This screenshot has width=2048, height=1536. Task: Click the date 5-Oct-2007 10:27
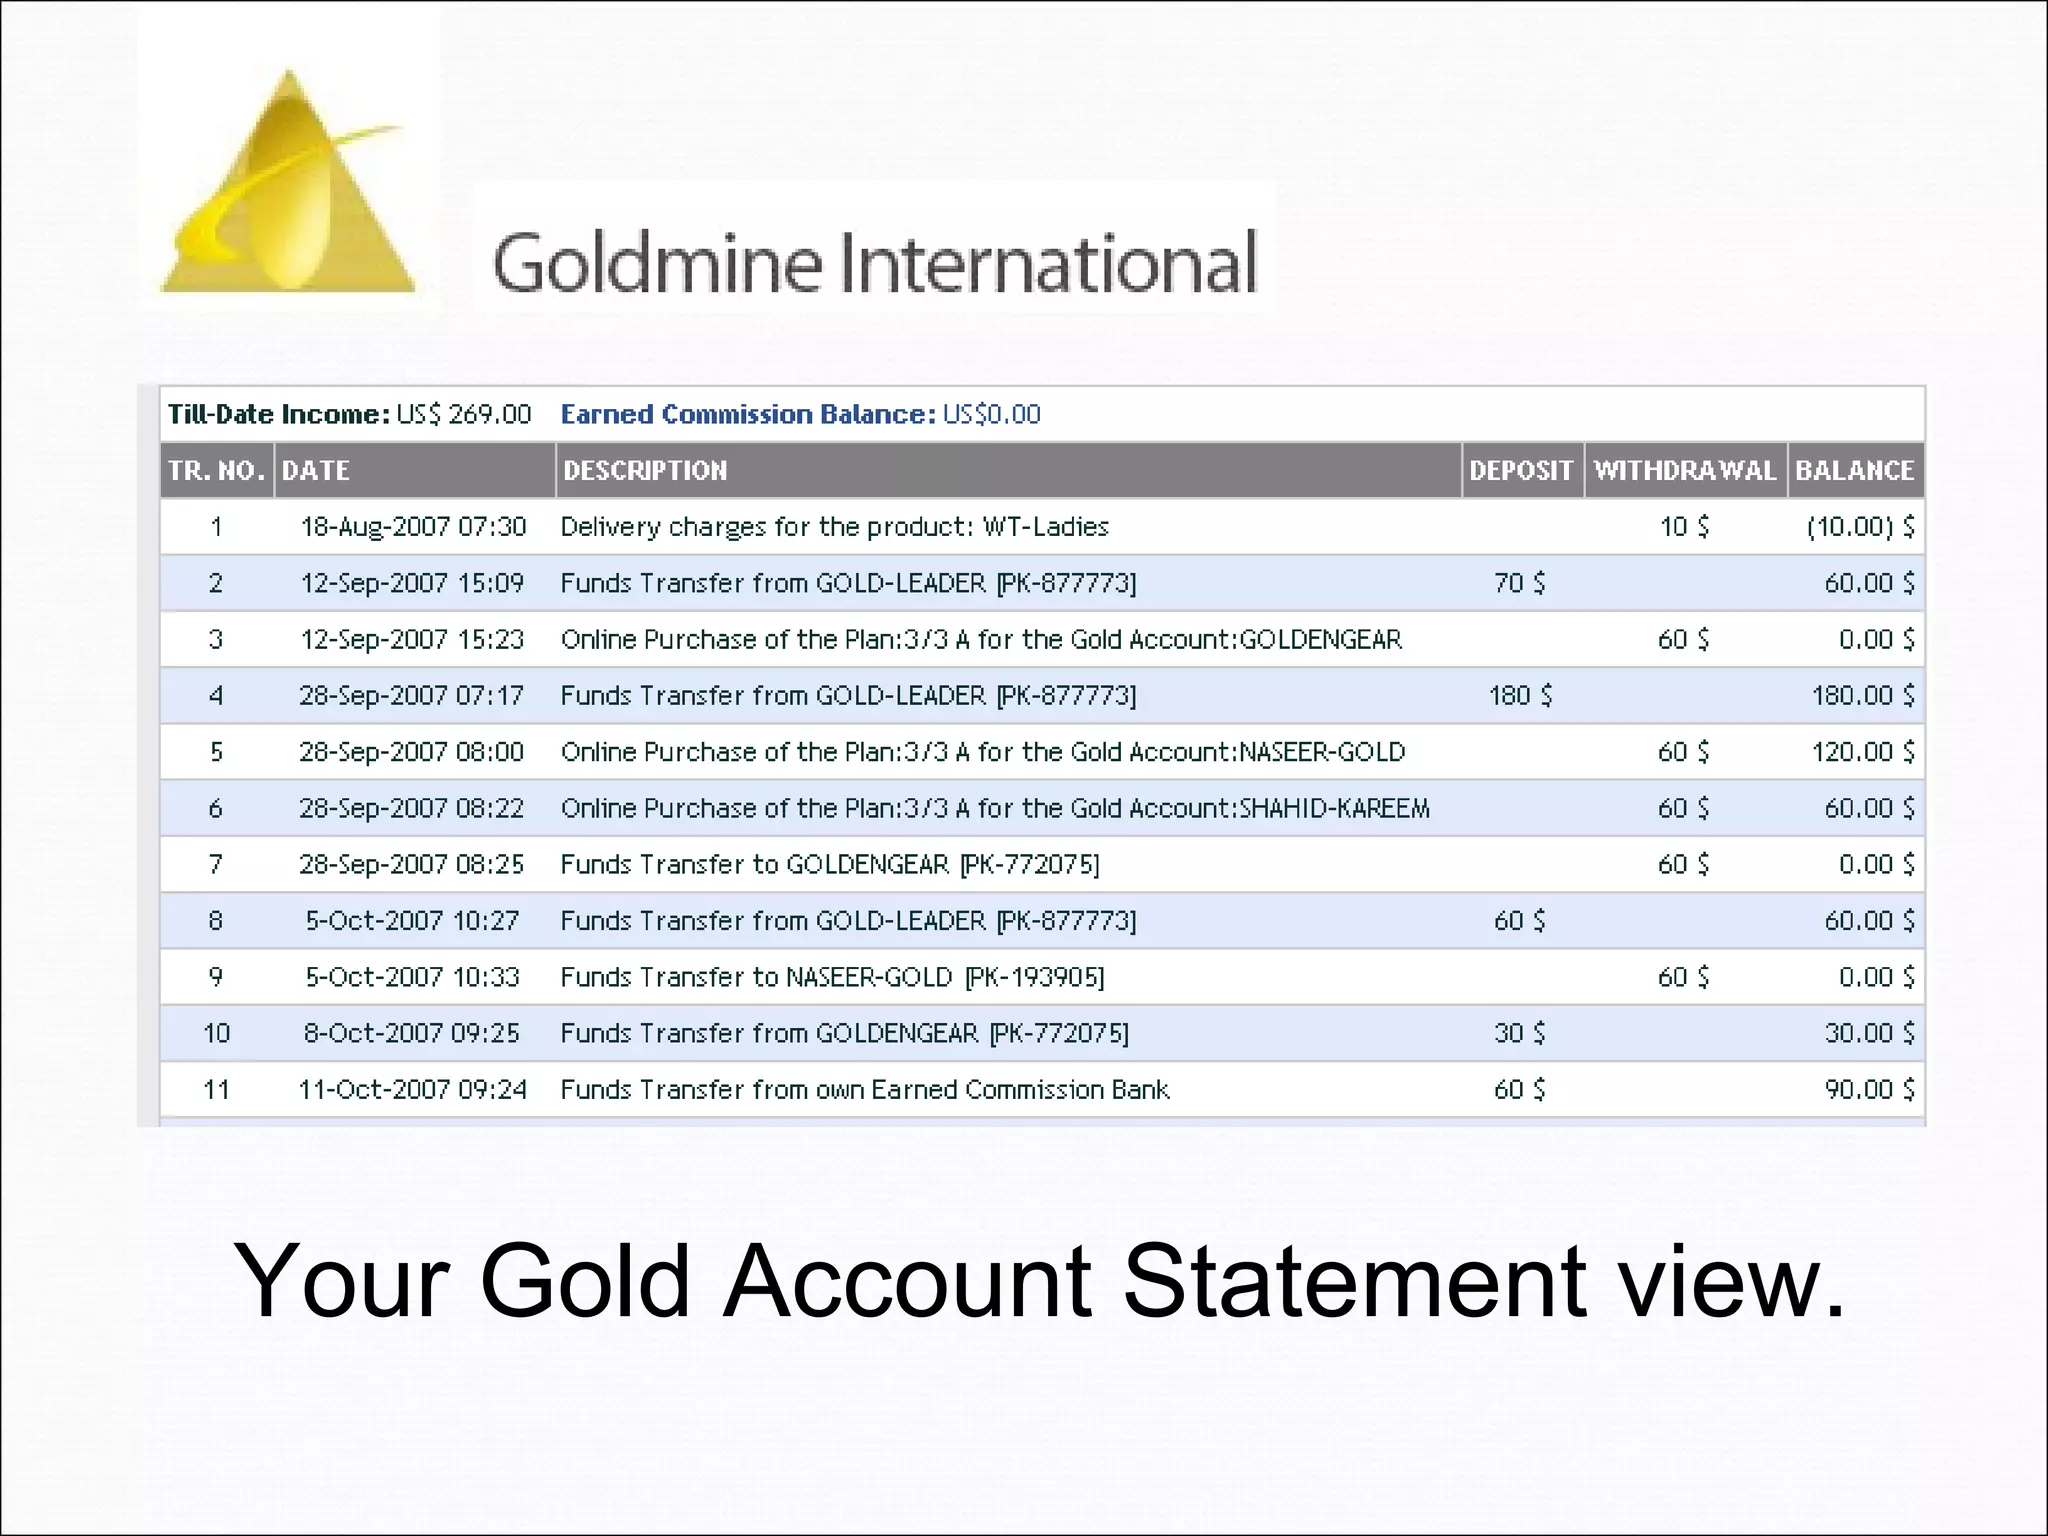412,920
